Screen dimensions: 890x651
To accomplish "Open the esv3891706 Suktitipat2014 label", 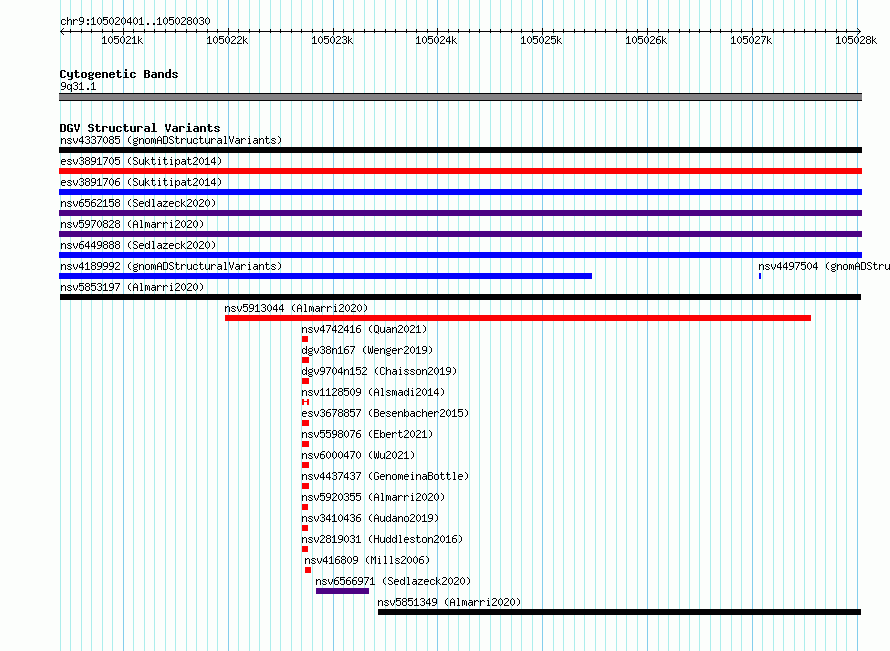I will tap(141, 182).
